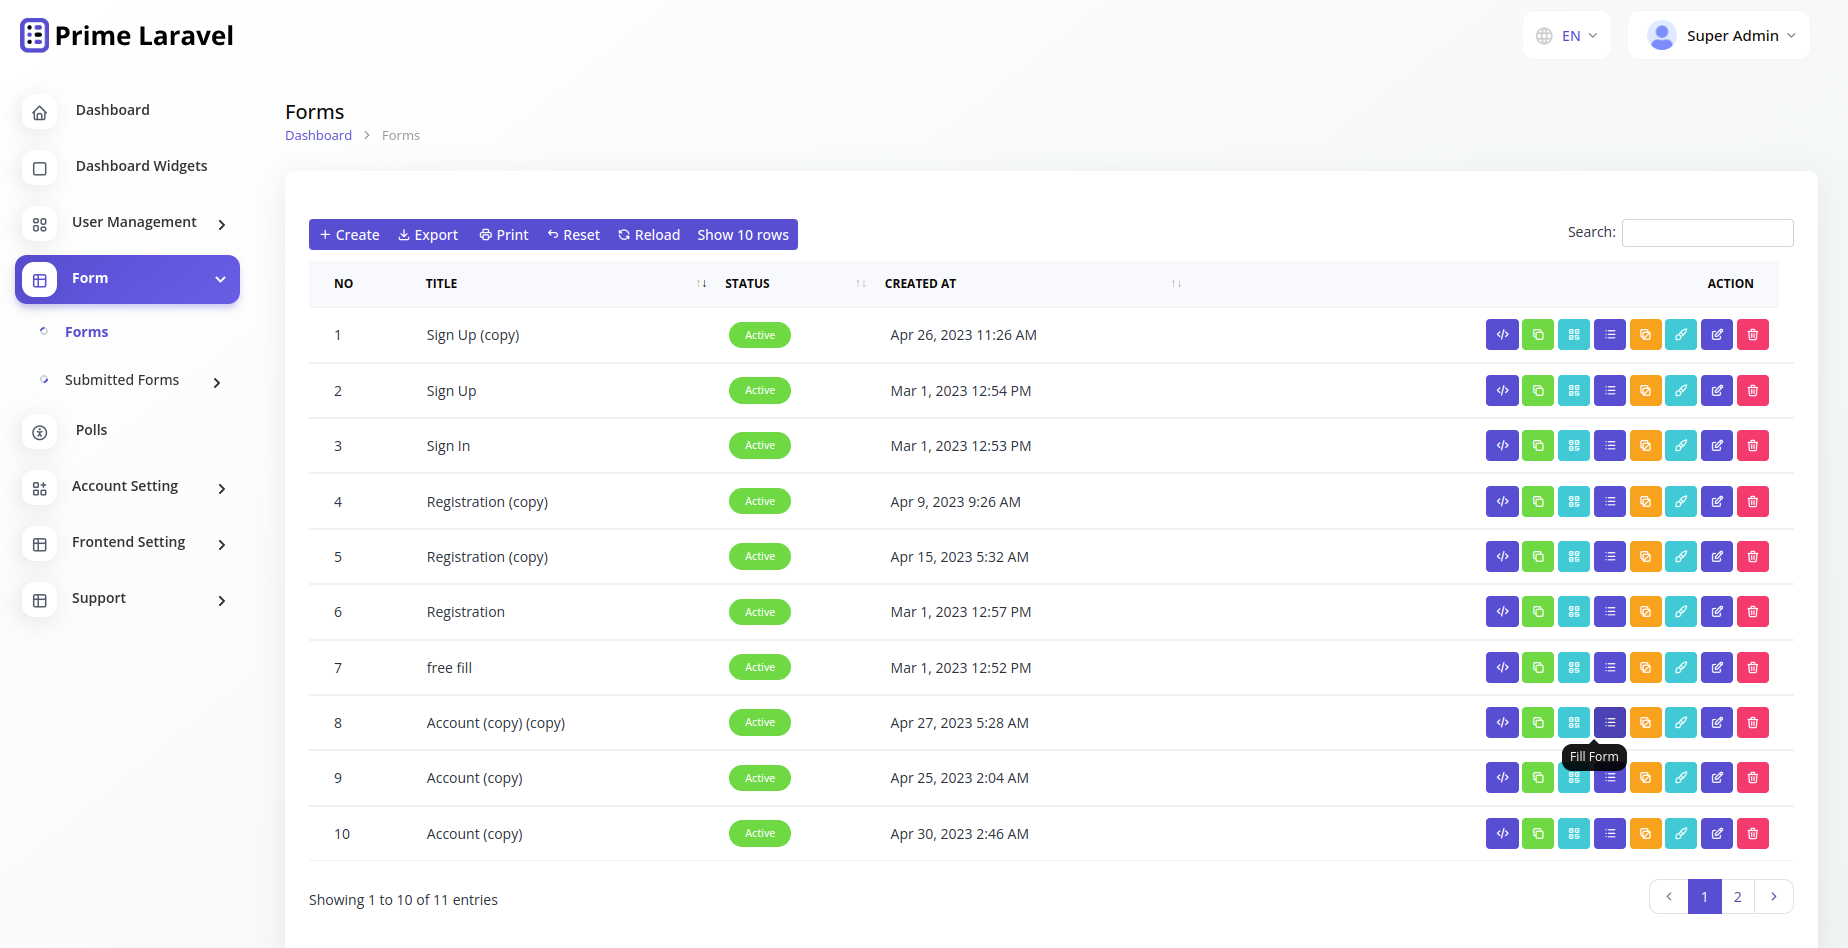Delete form in row 10
The width and height of the screenshot is (1848, 948).
click(x=1752, y=834)
